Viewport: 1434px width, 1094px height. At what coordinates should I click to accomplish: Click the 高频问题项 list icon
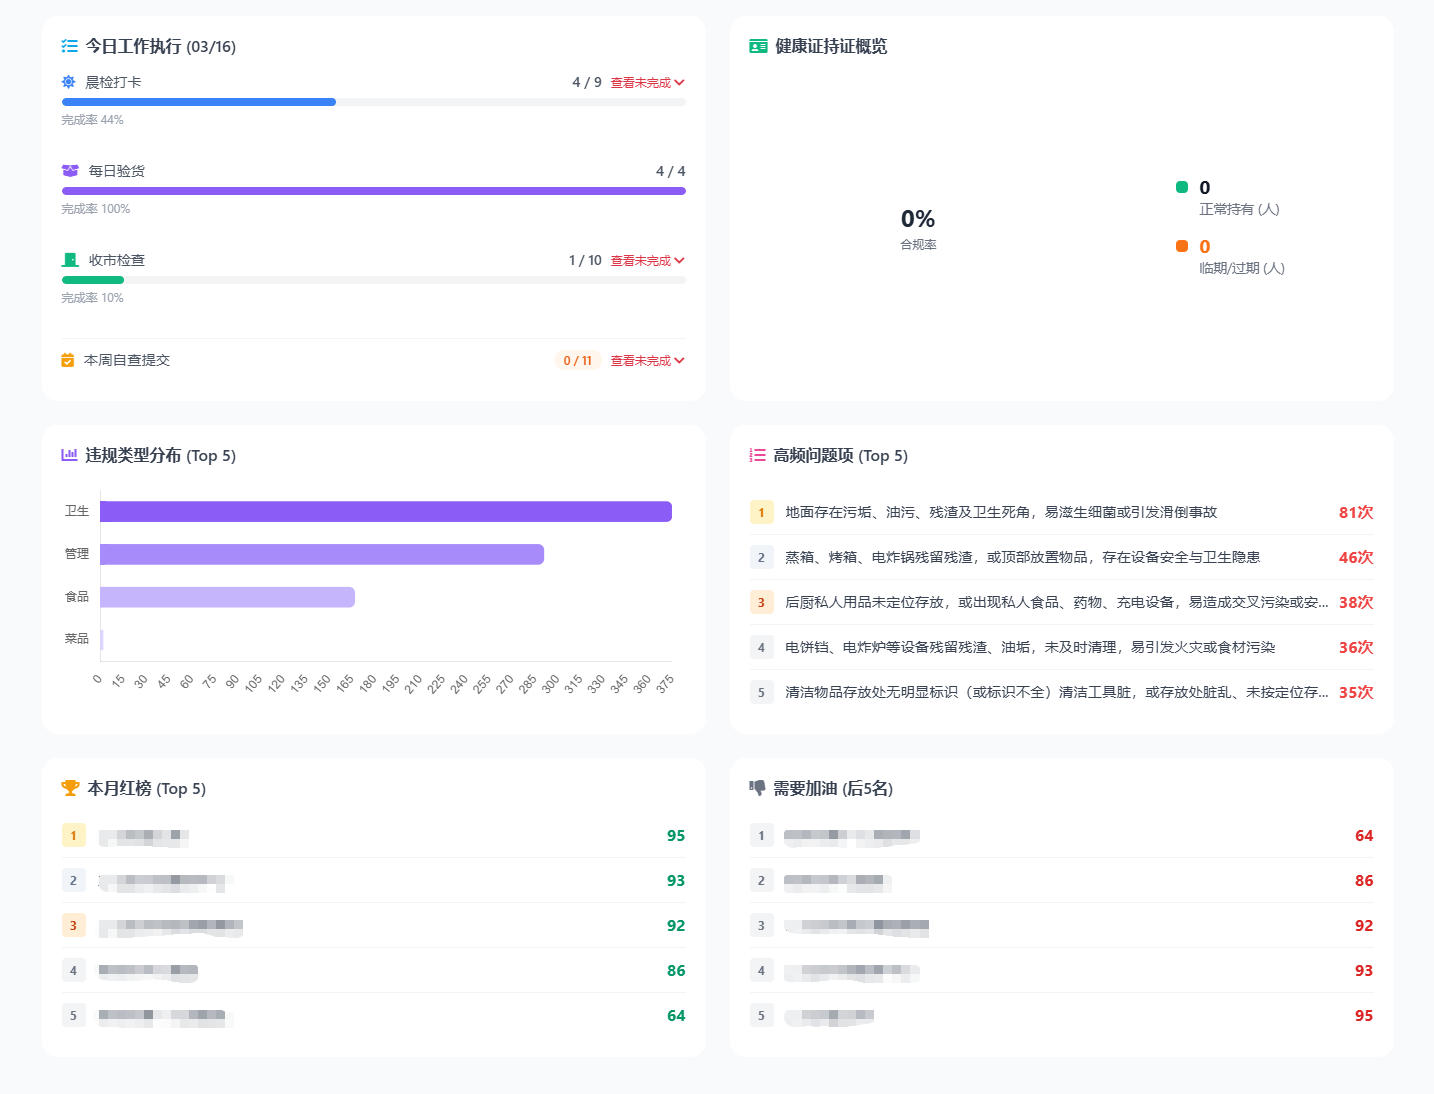pos(757,455)
